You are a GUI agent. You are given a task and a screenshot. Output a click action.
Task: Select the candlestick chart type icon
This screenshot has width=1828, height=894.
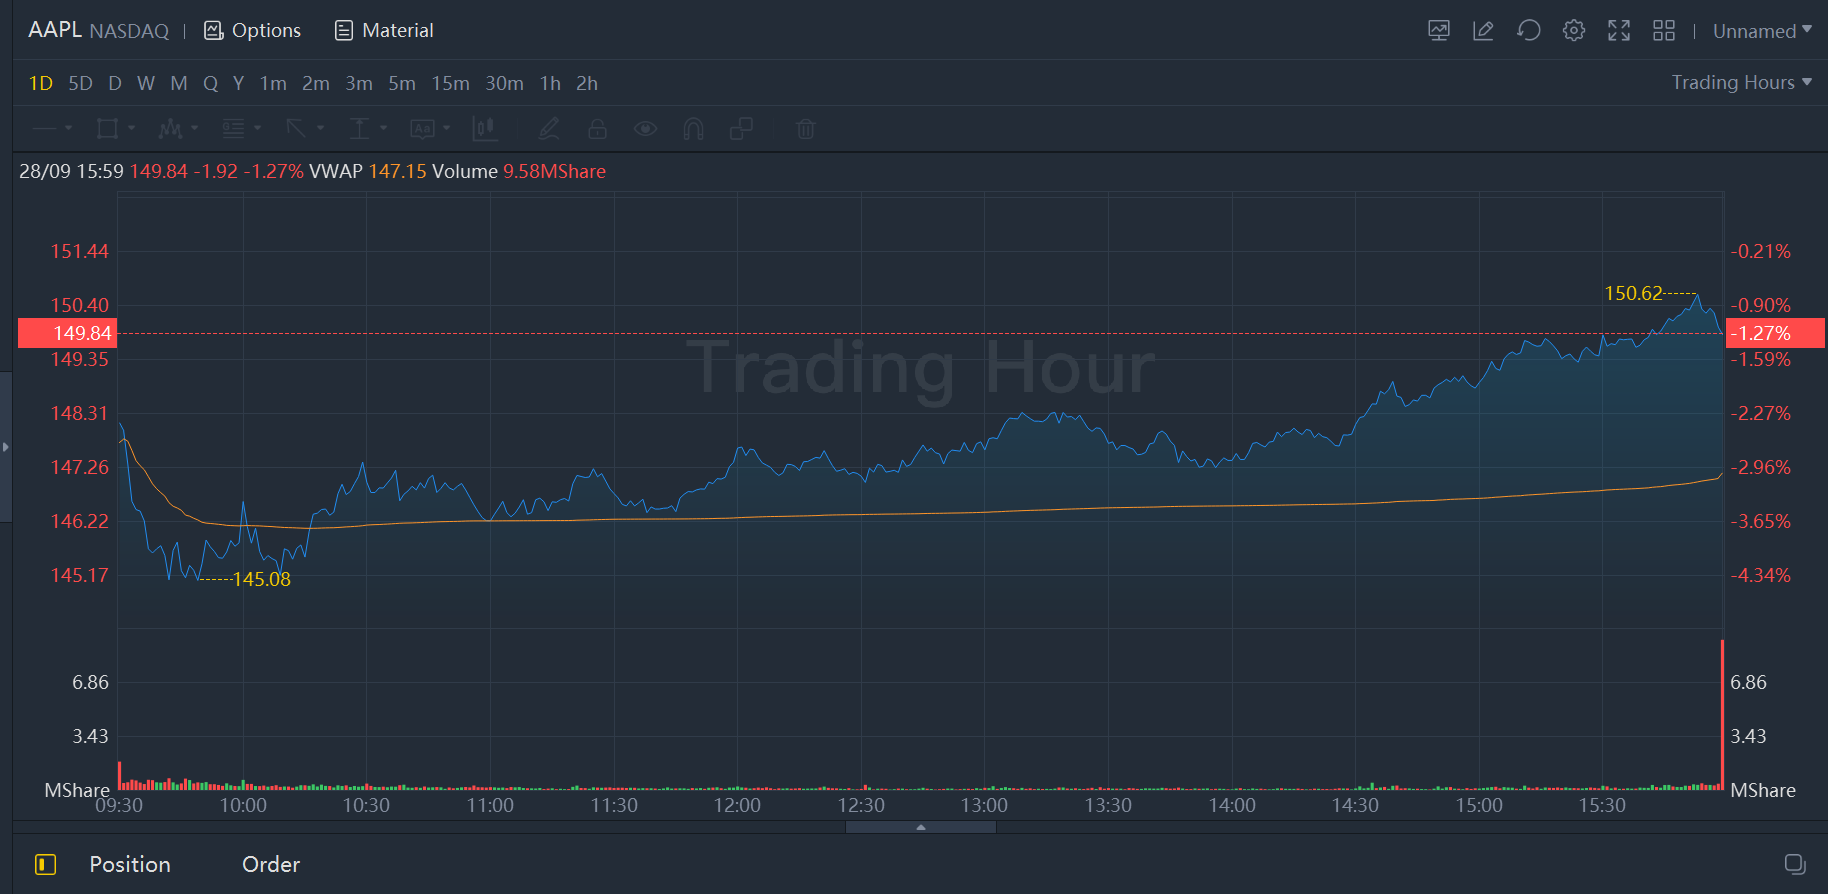pyautogui.click(x=485, y=129)
